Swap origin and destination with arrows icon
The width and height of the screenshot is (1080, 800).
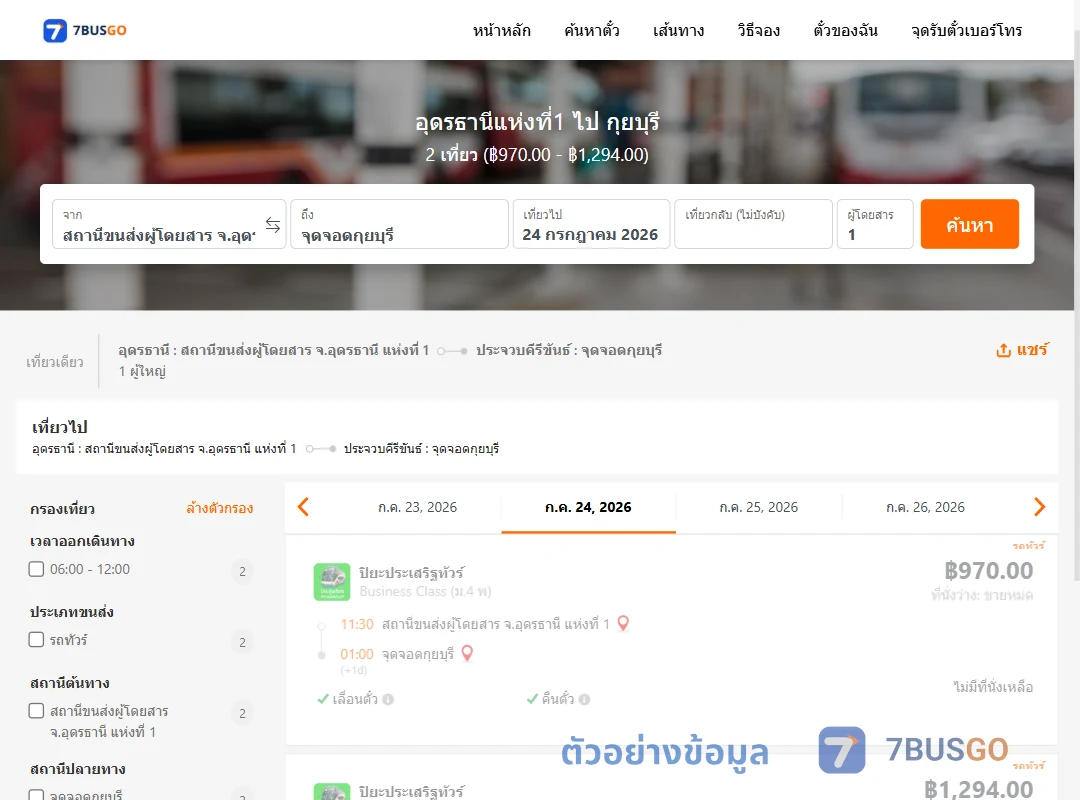(x=273, y=225)
